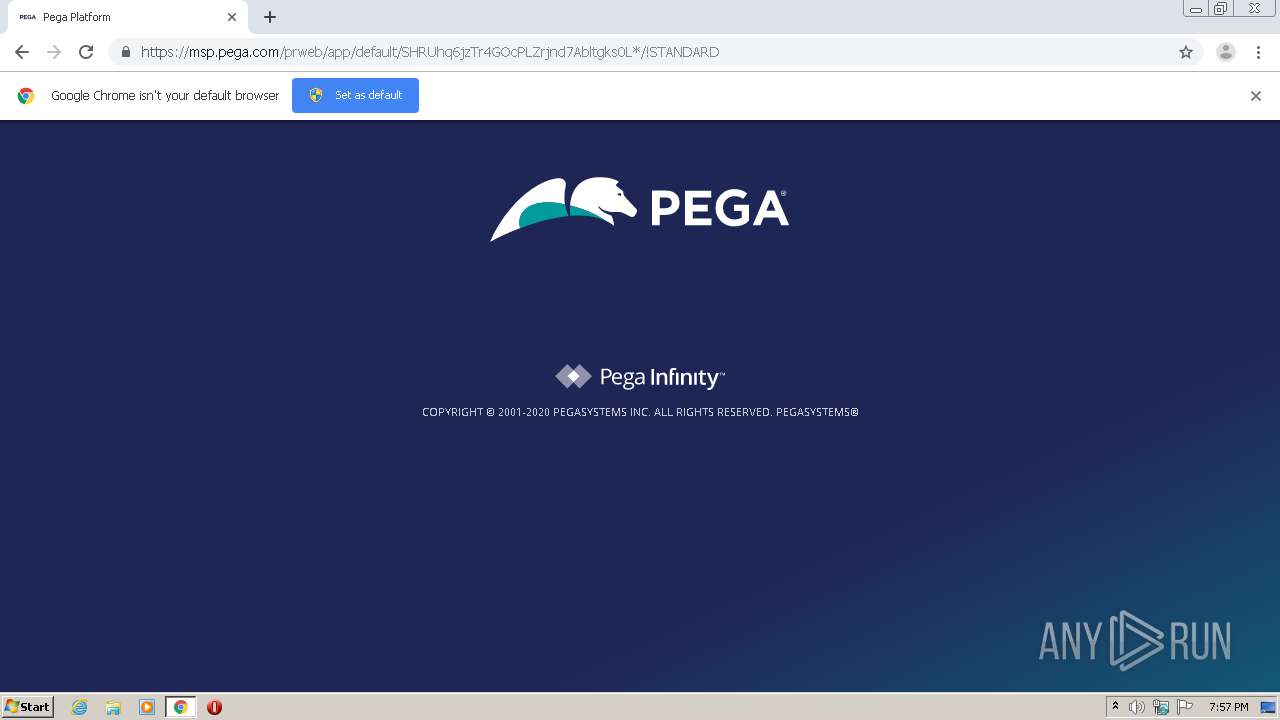Go back to the previous page
1280x720 pixels.
coord(22,52)
